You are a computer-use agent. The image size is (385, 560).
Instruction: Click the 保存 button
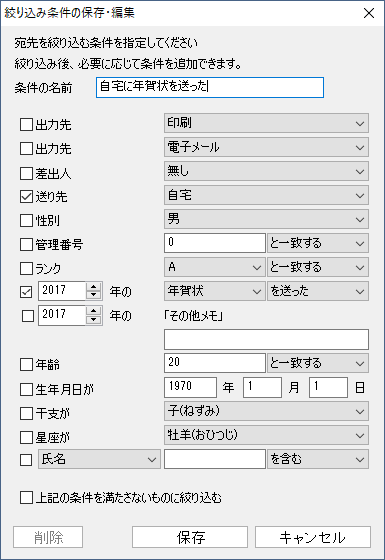point(190,537)
